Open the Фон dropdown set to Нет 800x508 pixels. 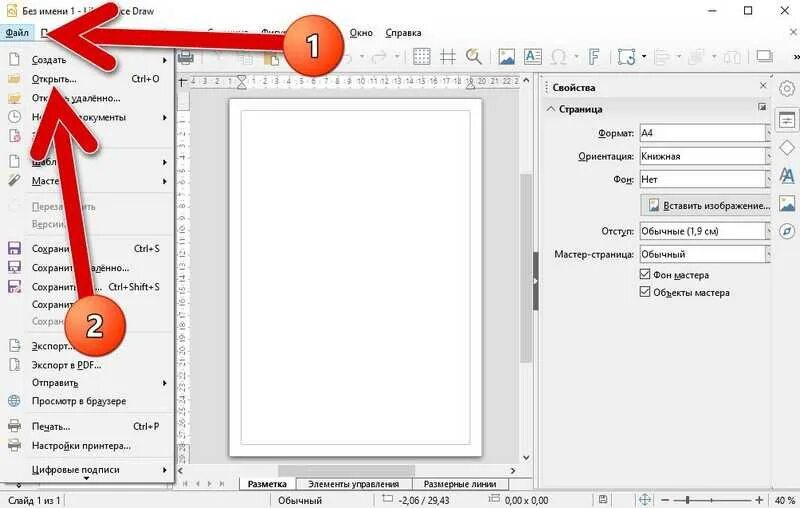pyautogui.click(x=705, y=179)
